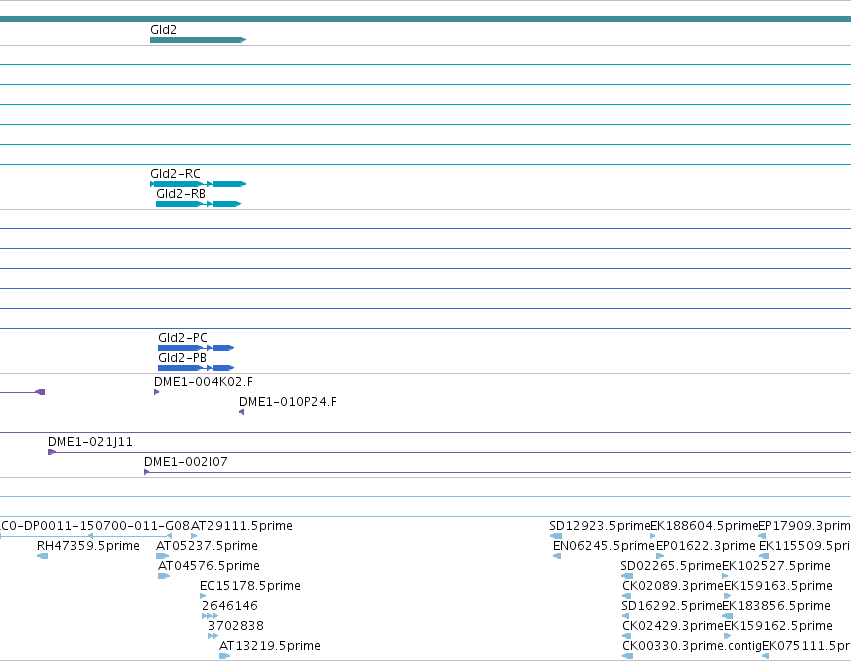This screenshot has width=851, height=661.
Task: Click the AT05237.5prime EST glyph
Action: pos(162,556)
